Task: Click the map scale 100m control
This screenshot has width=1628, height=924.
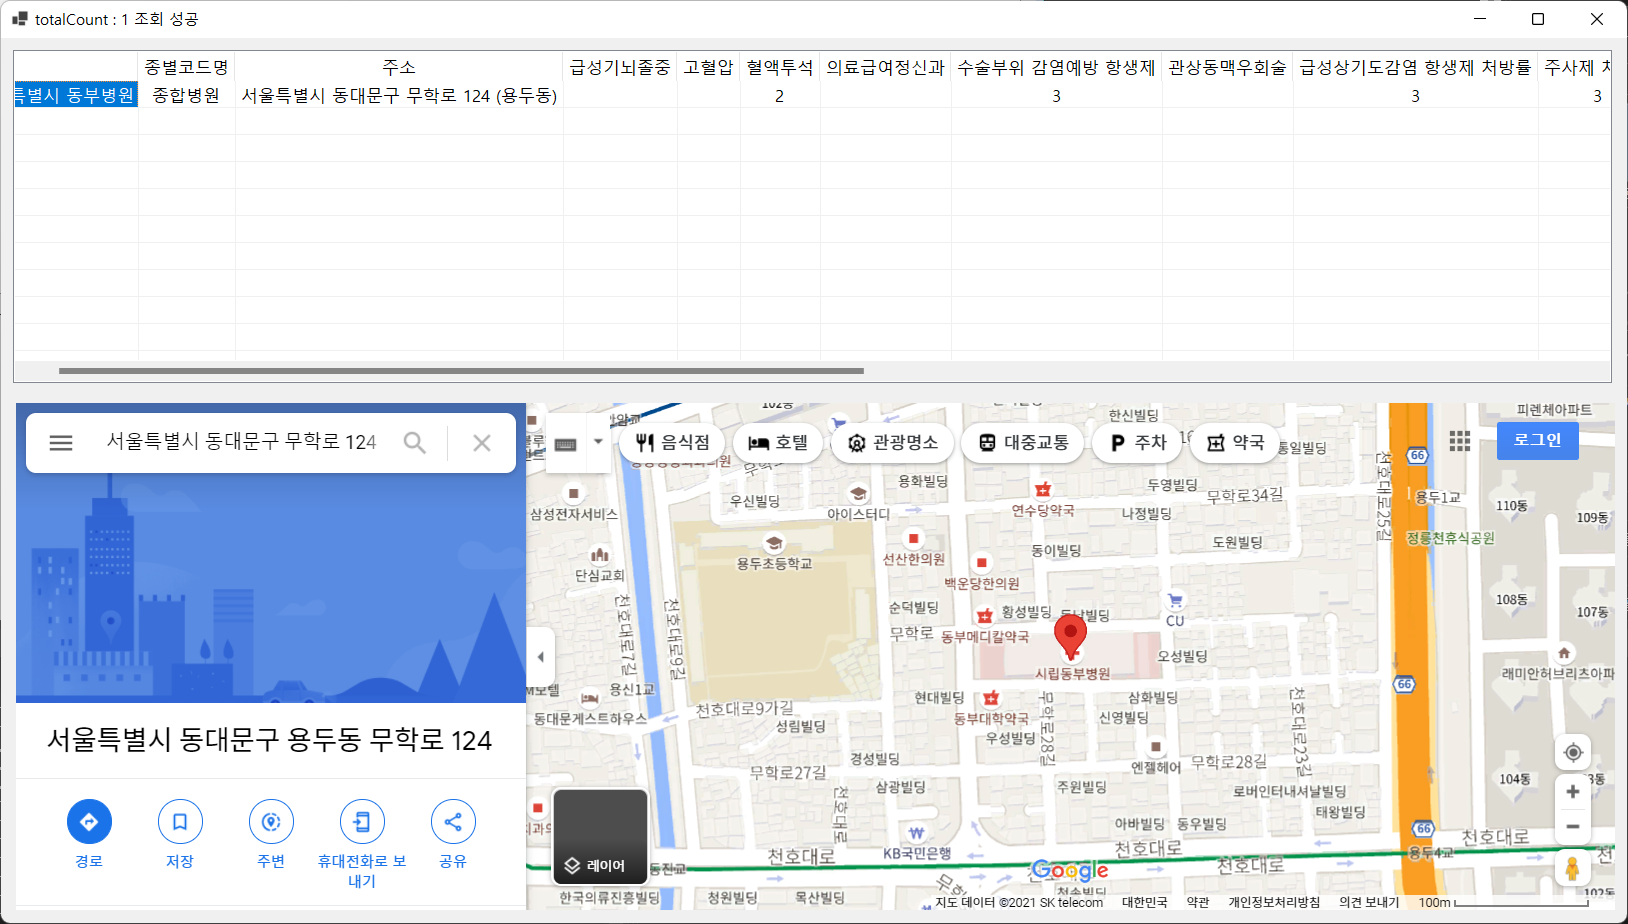Action: pos(1503,902)
